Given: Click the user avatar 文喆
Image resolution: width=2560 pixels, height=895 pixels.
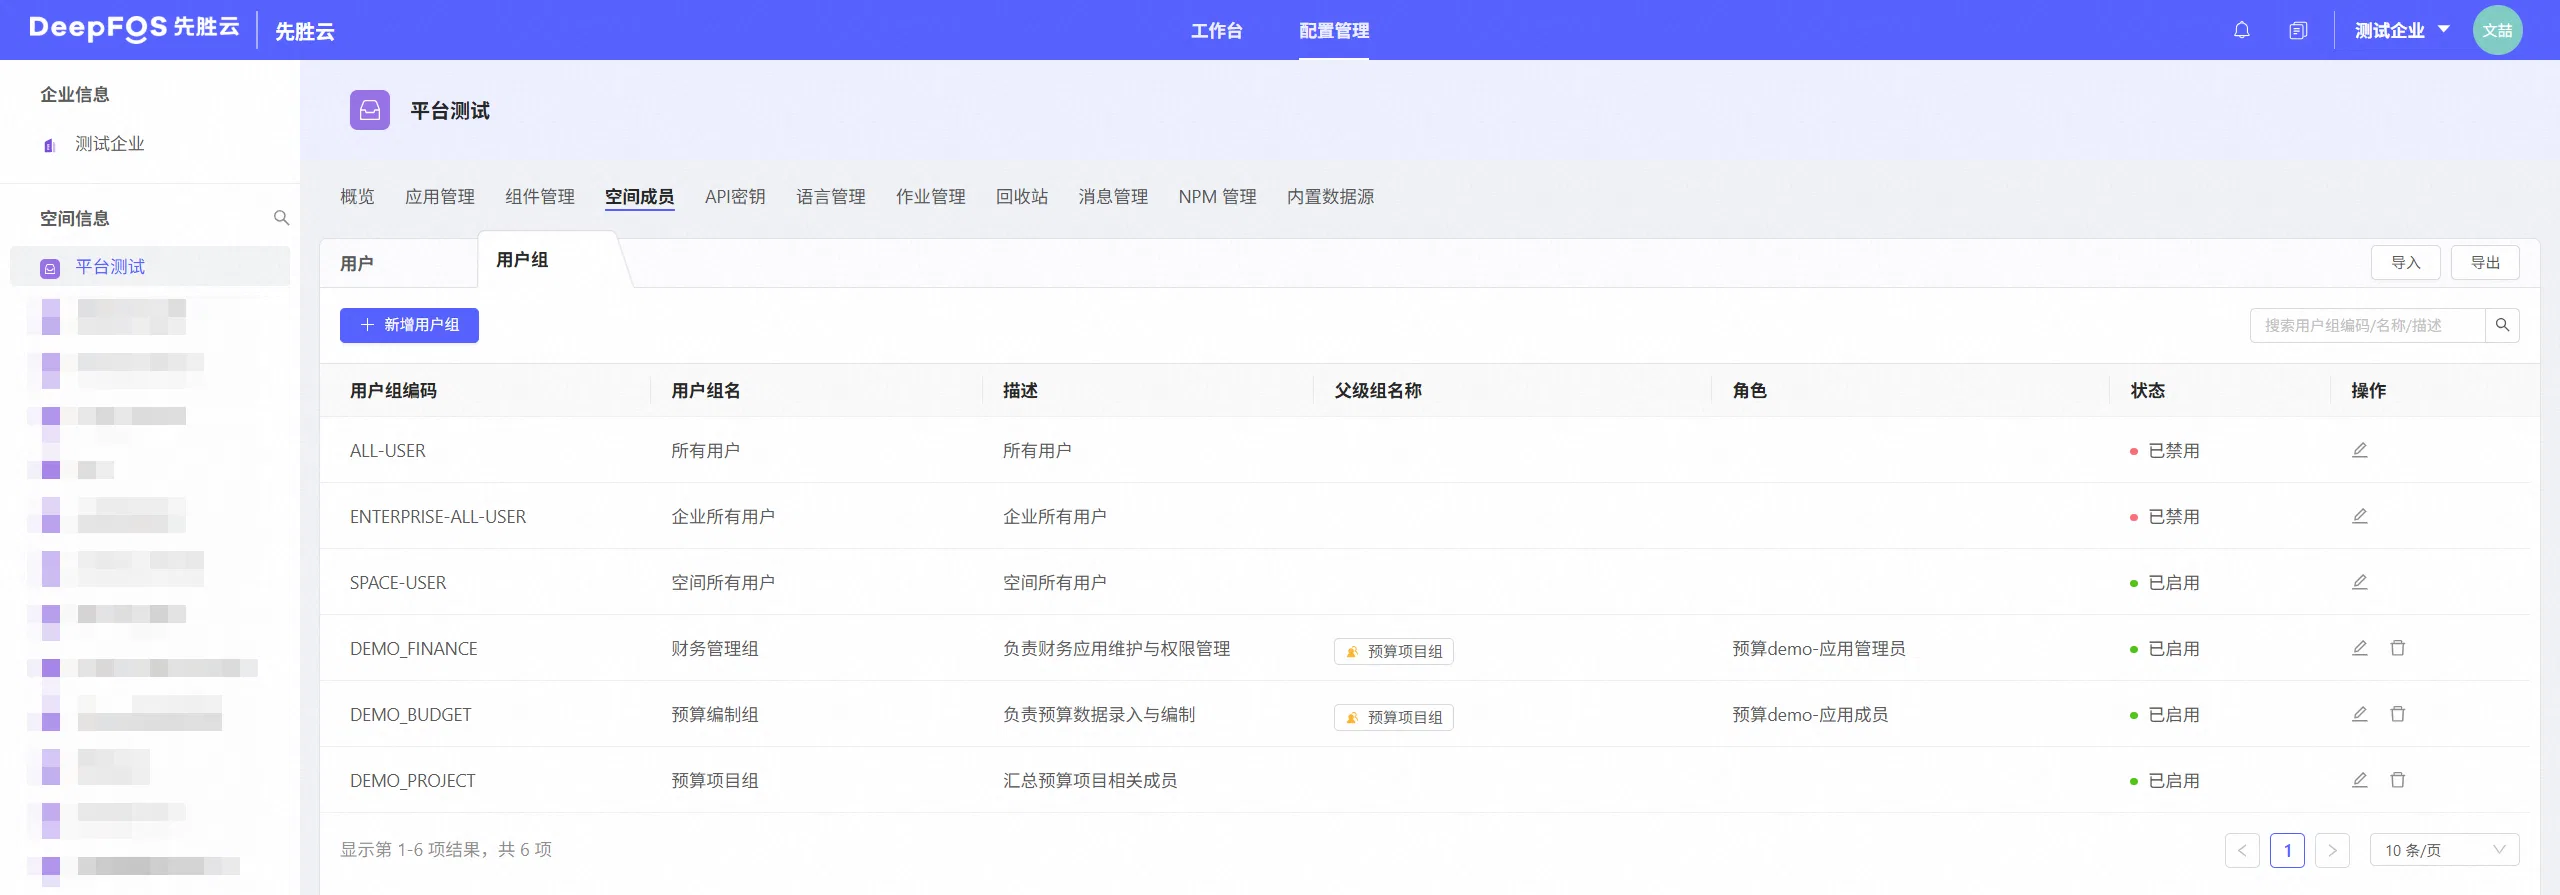Looking at the screenshot, I should pyautogui.click(x=2497, y=30).
